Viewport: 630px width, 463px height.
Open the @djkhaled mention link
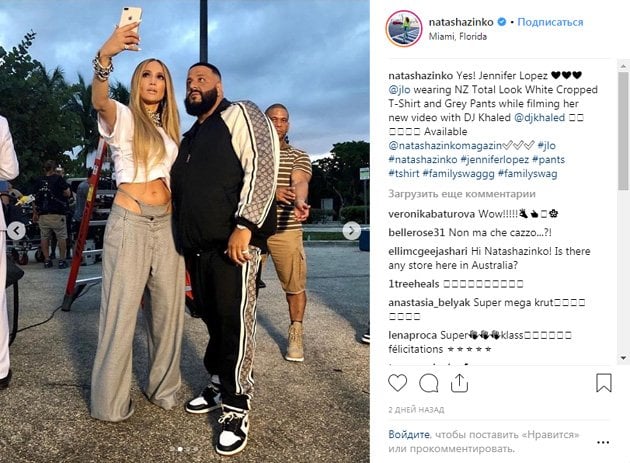coord(539,118)
